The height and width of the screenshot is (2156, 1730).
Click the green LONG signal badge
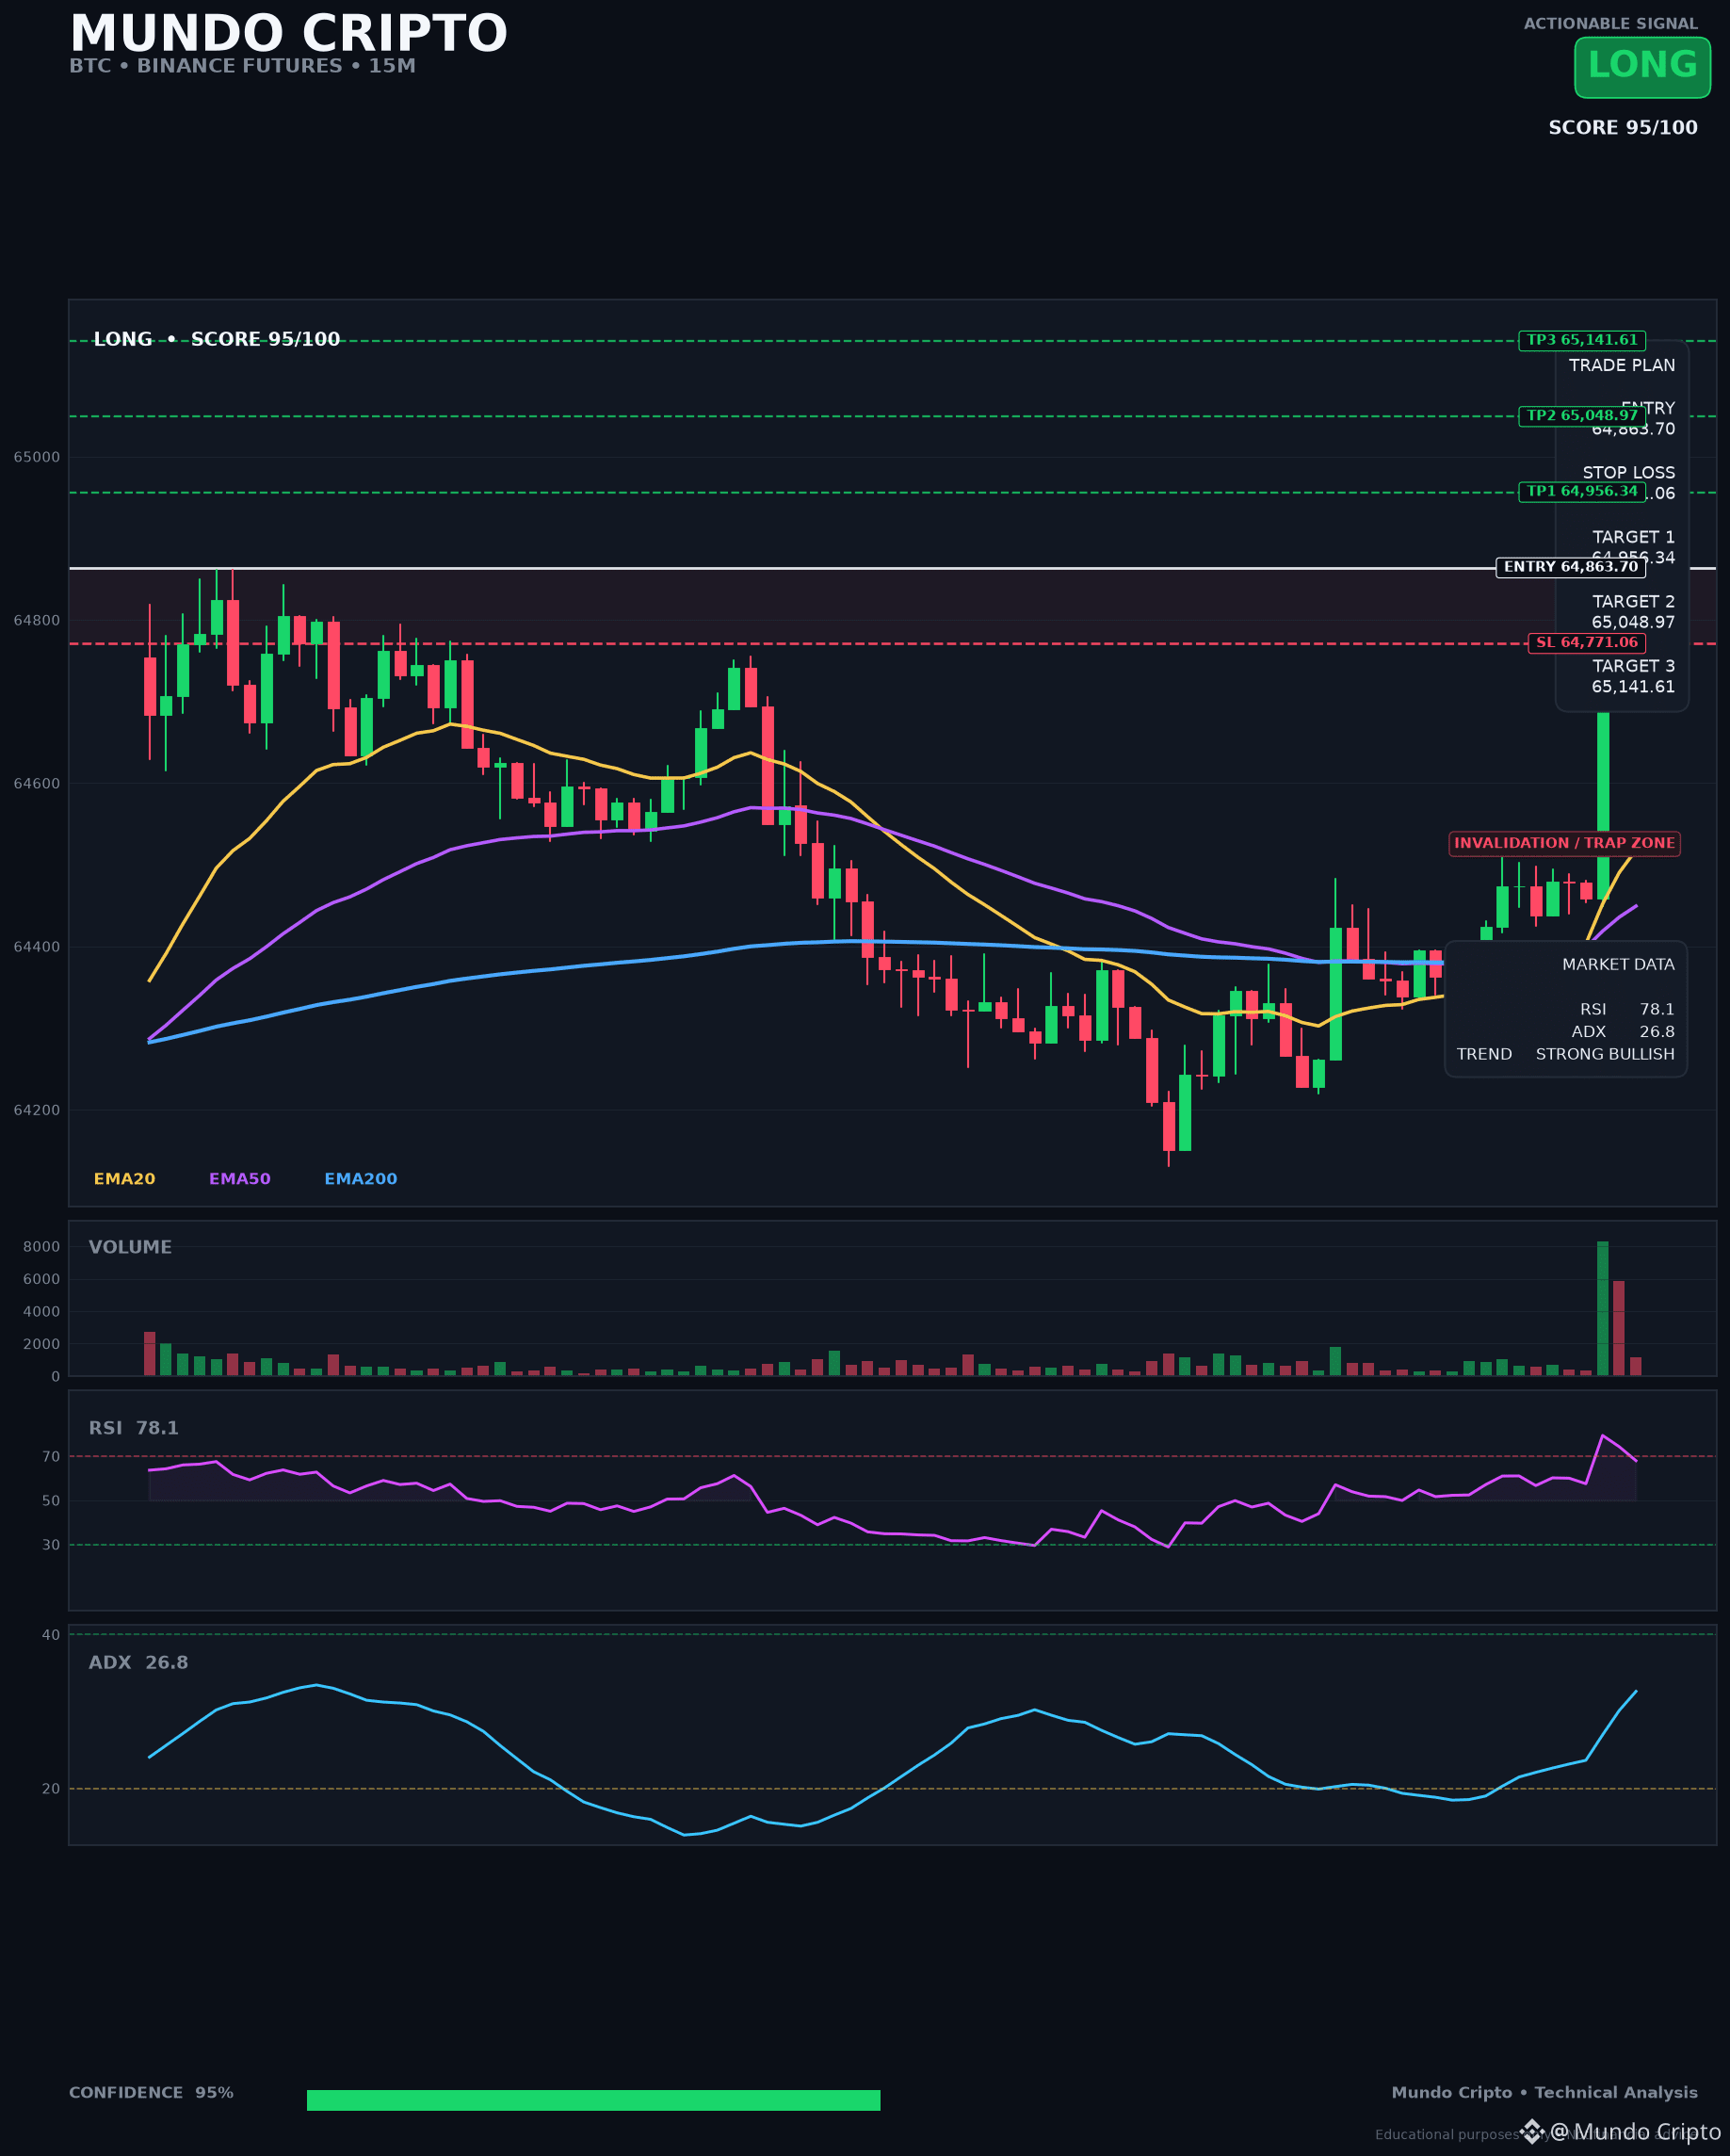1642,67
